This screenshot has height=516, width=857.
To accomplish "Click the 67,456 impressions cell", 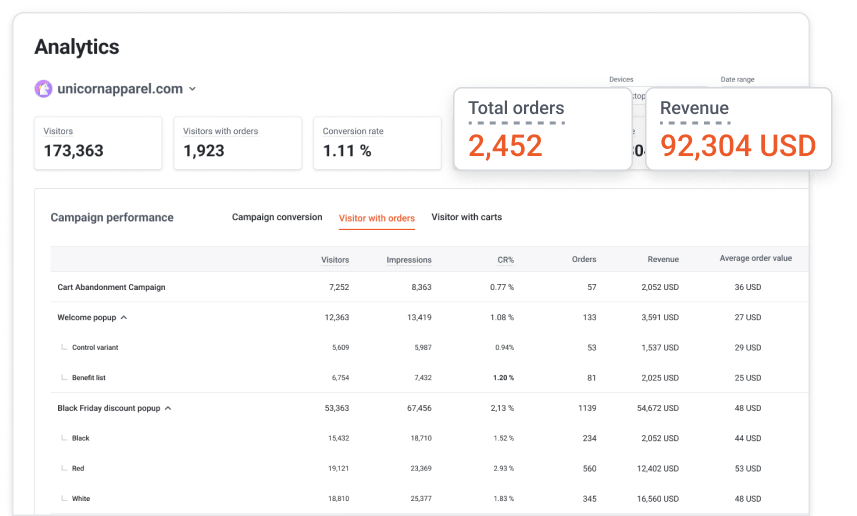I will coord(419,408).
